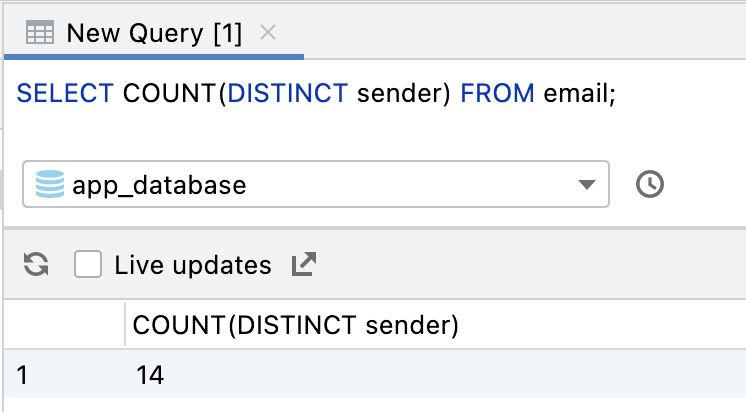Open the app_database selector combo box
Screen dimensions: 746x412
pyautogui.click(x=300, y=185)
